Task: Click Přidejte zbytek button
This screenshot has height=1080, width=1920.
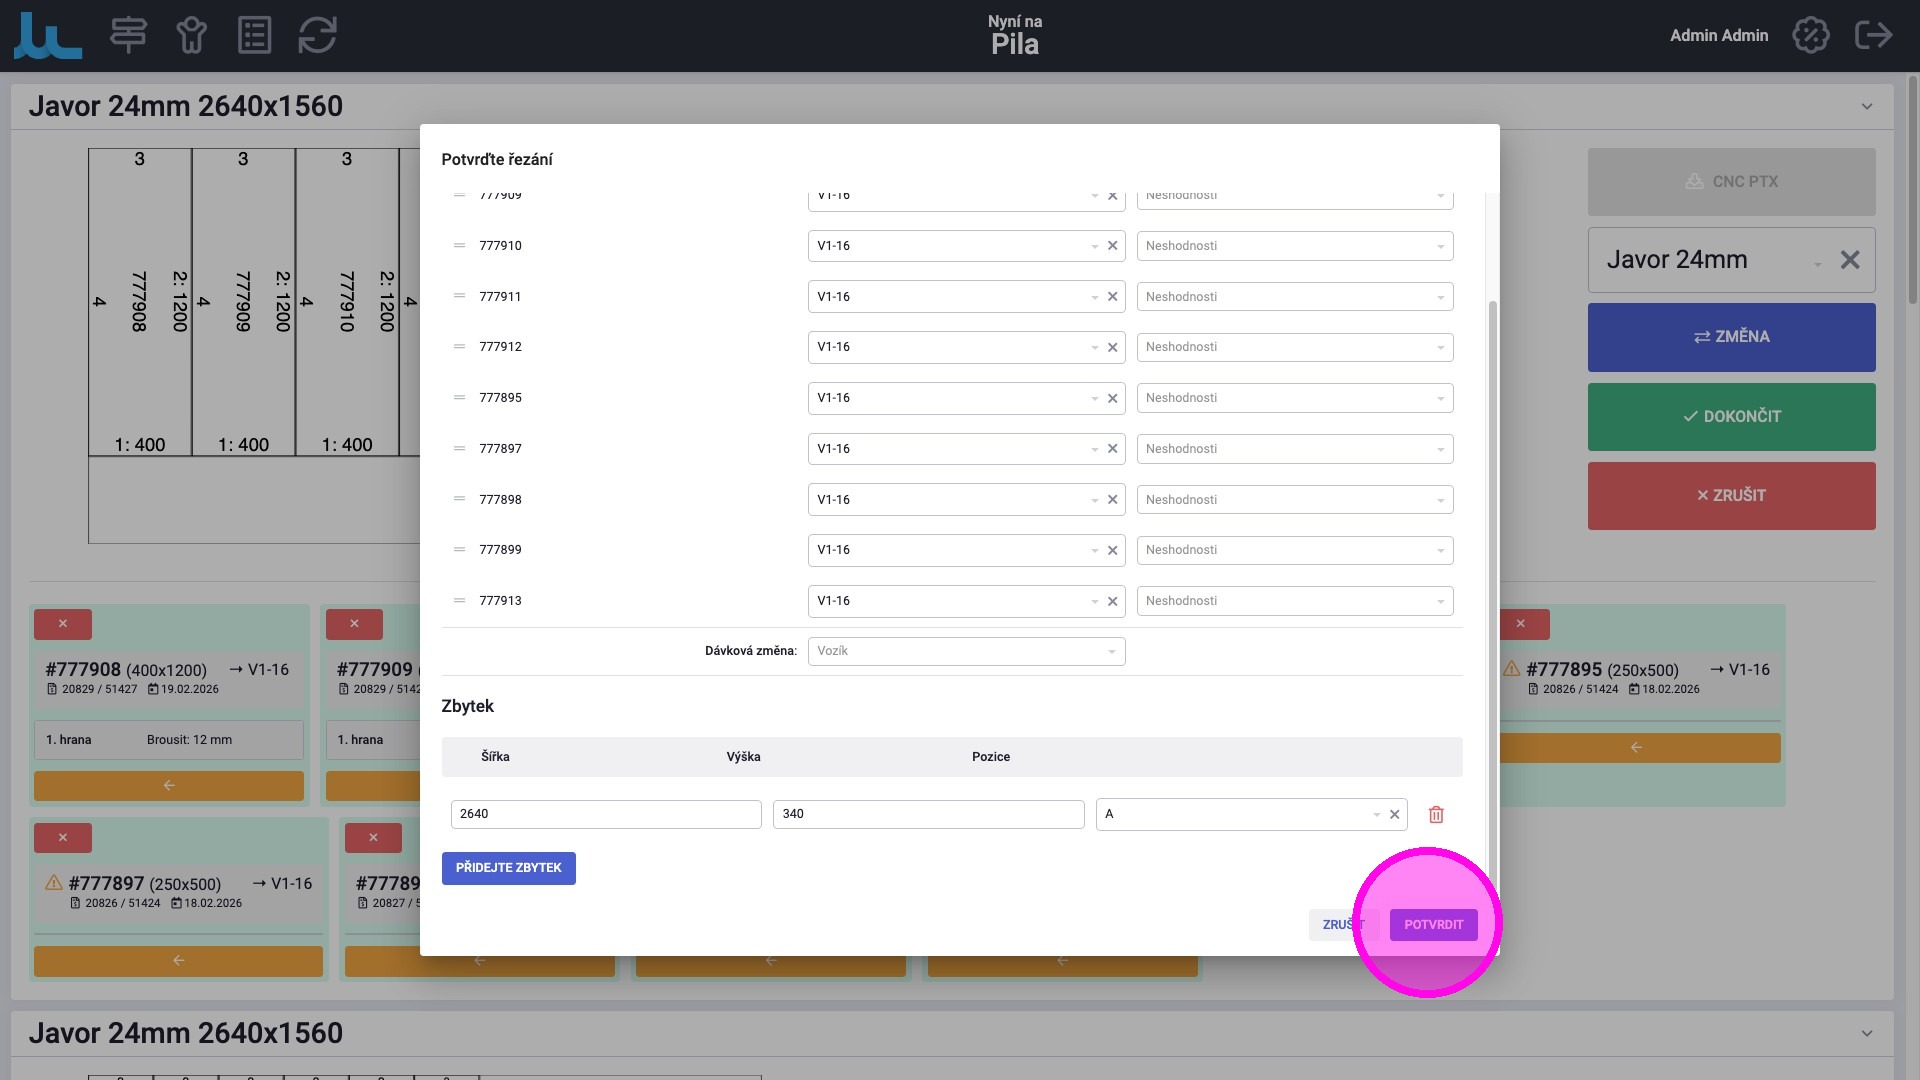Action: point(508,868)
